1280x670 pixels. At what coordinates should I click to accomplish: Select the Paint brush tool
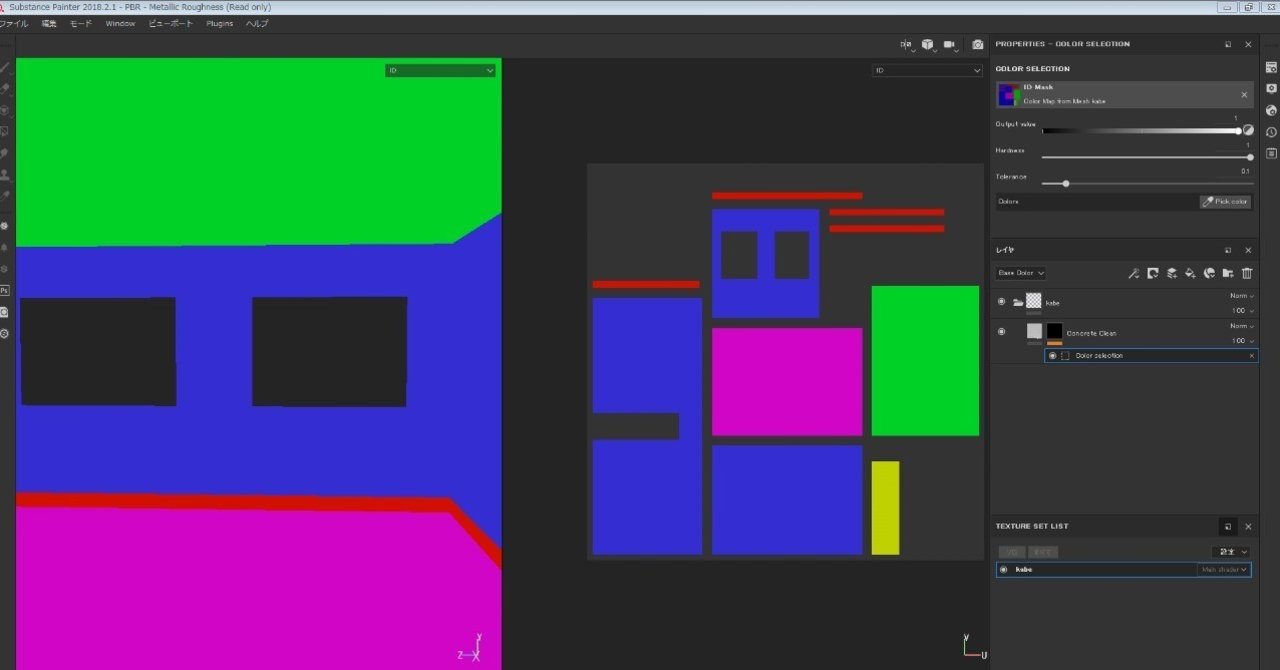tap(4, 68)
